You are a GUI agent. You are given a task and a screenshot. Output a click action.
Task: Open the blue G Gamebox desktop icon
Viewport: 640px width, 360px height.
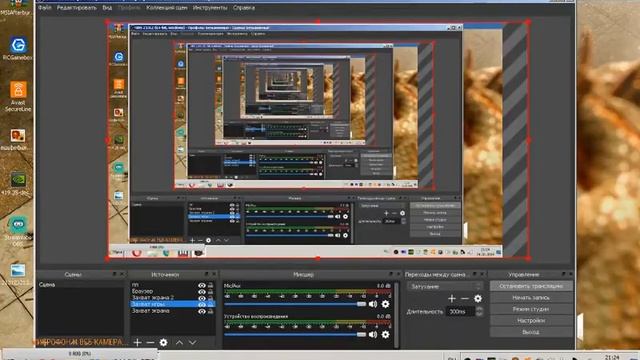18,49
